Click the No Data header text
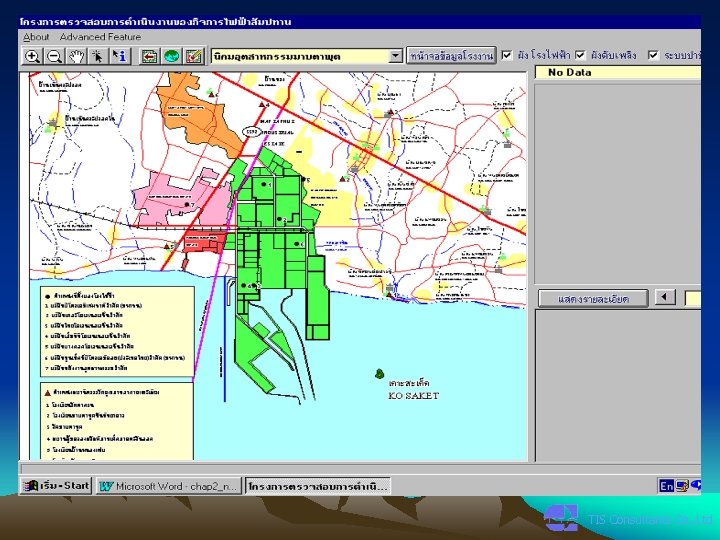The height and width of the screenshot is (540, 720). pyautogui.click(x=569, y=72)
